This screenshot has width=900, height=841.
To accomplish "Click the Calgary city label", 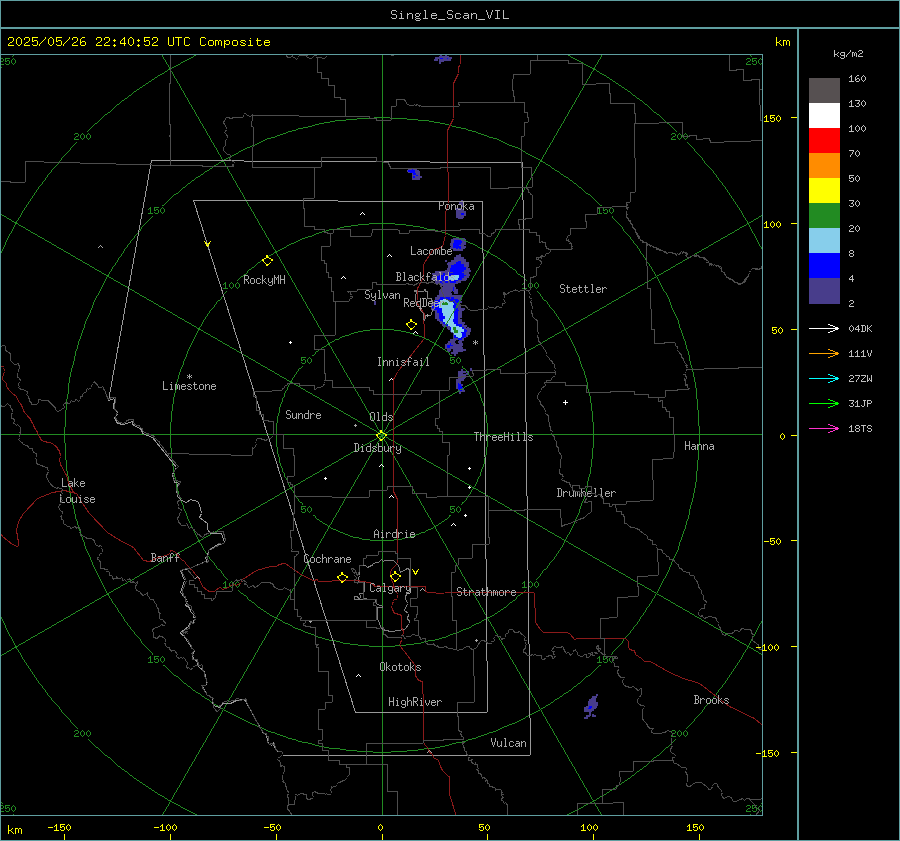I will click(390, 588).
